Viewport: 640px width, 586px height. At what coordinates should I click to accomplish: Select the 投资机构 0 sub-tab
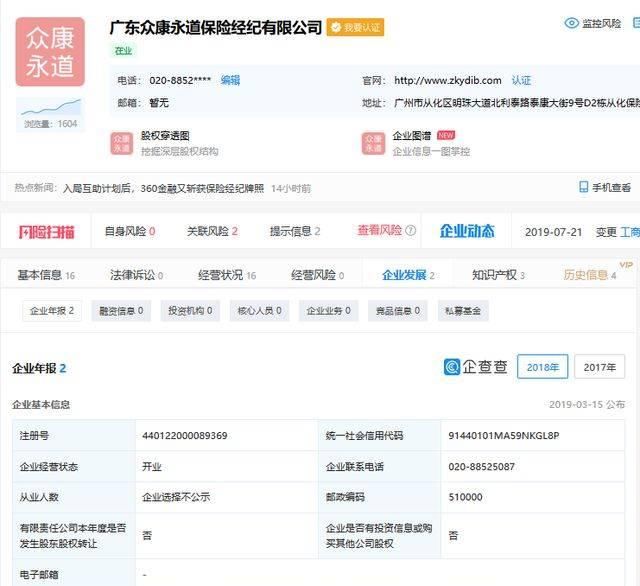click(x=190, y=311)
